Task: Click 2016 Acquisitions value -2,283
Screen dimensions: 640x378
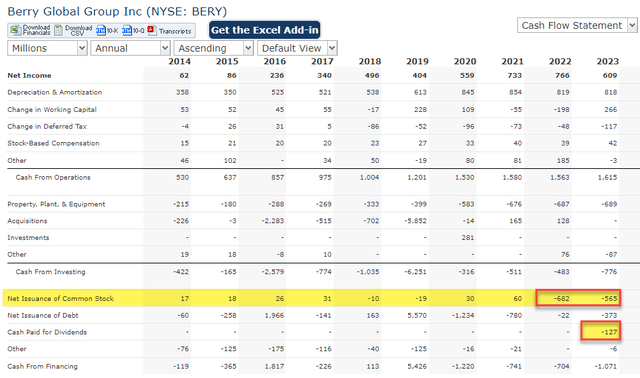Action: (273, 221)
